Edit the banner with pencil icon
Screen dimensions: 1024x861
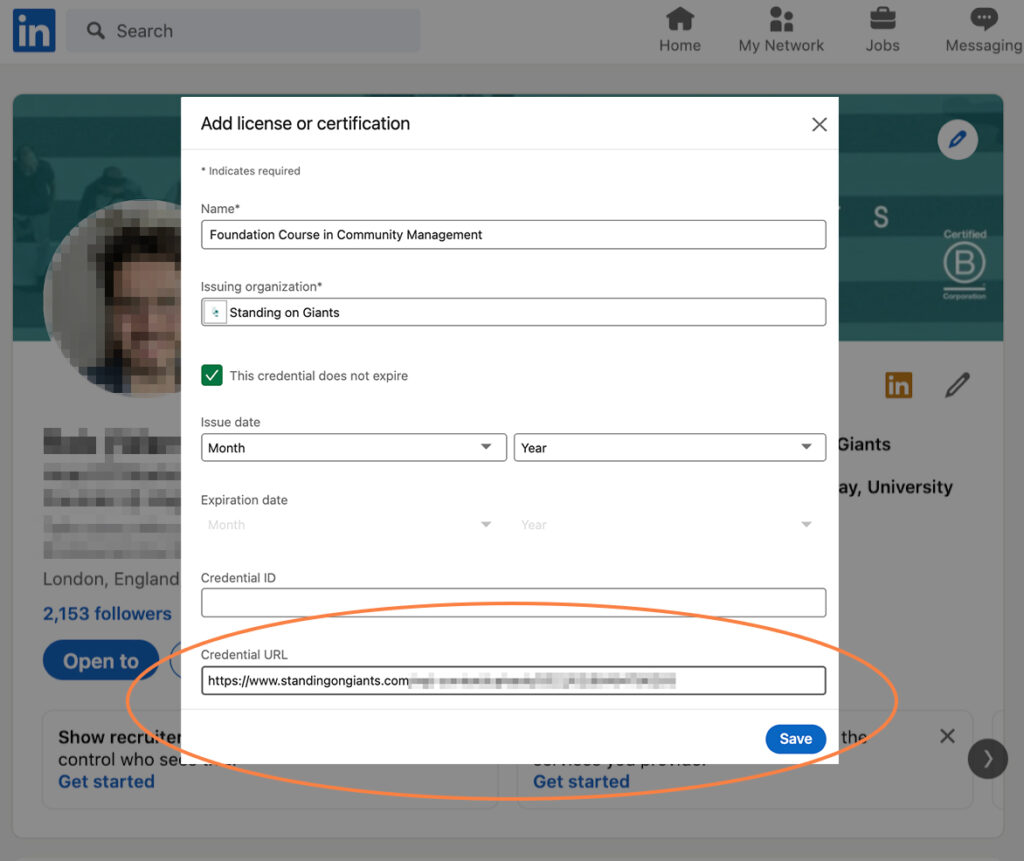click(957, 139)
